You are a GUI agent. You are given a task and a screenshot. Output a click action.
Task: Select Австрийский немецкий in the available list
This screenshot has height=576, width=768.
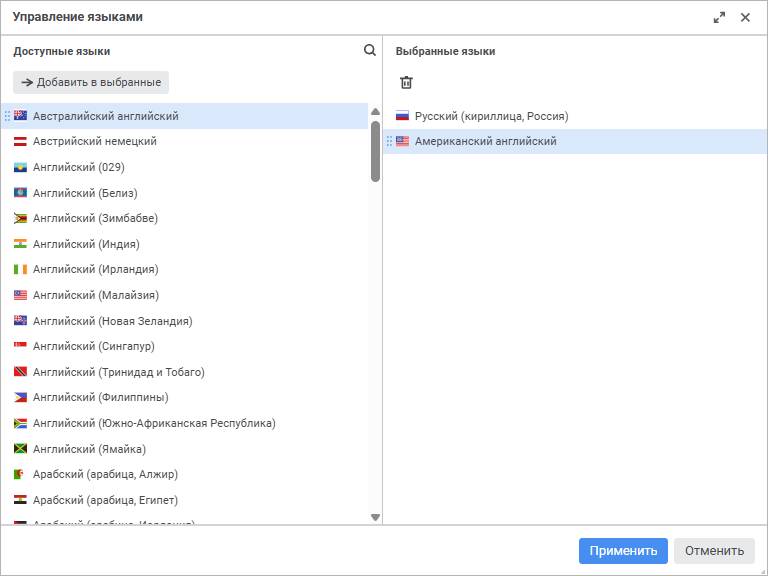pos(185,142)
